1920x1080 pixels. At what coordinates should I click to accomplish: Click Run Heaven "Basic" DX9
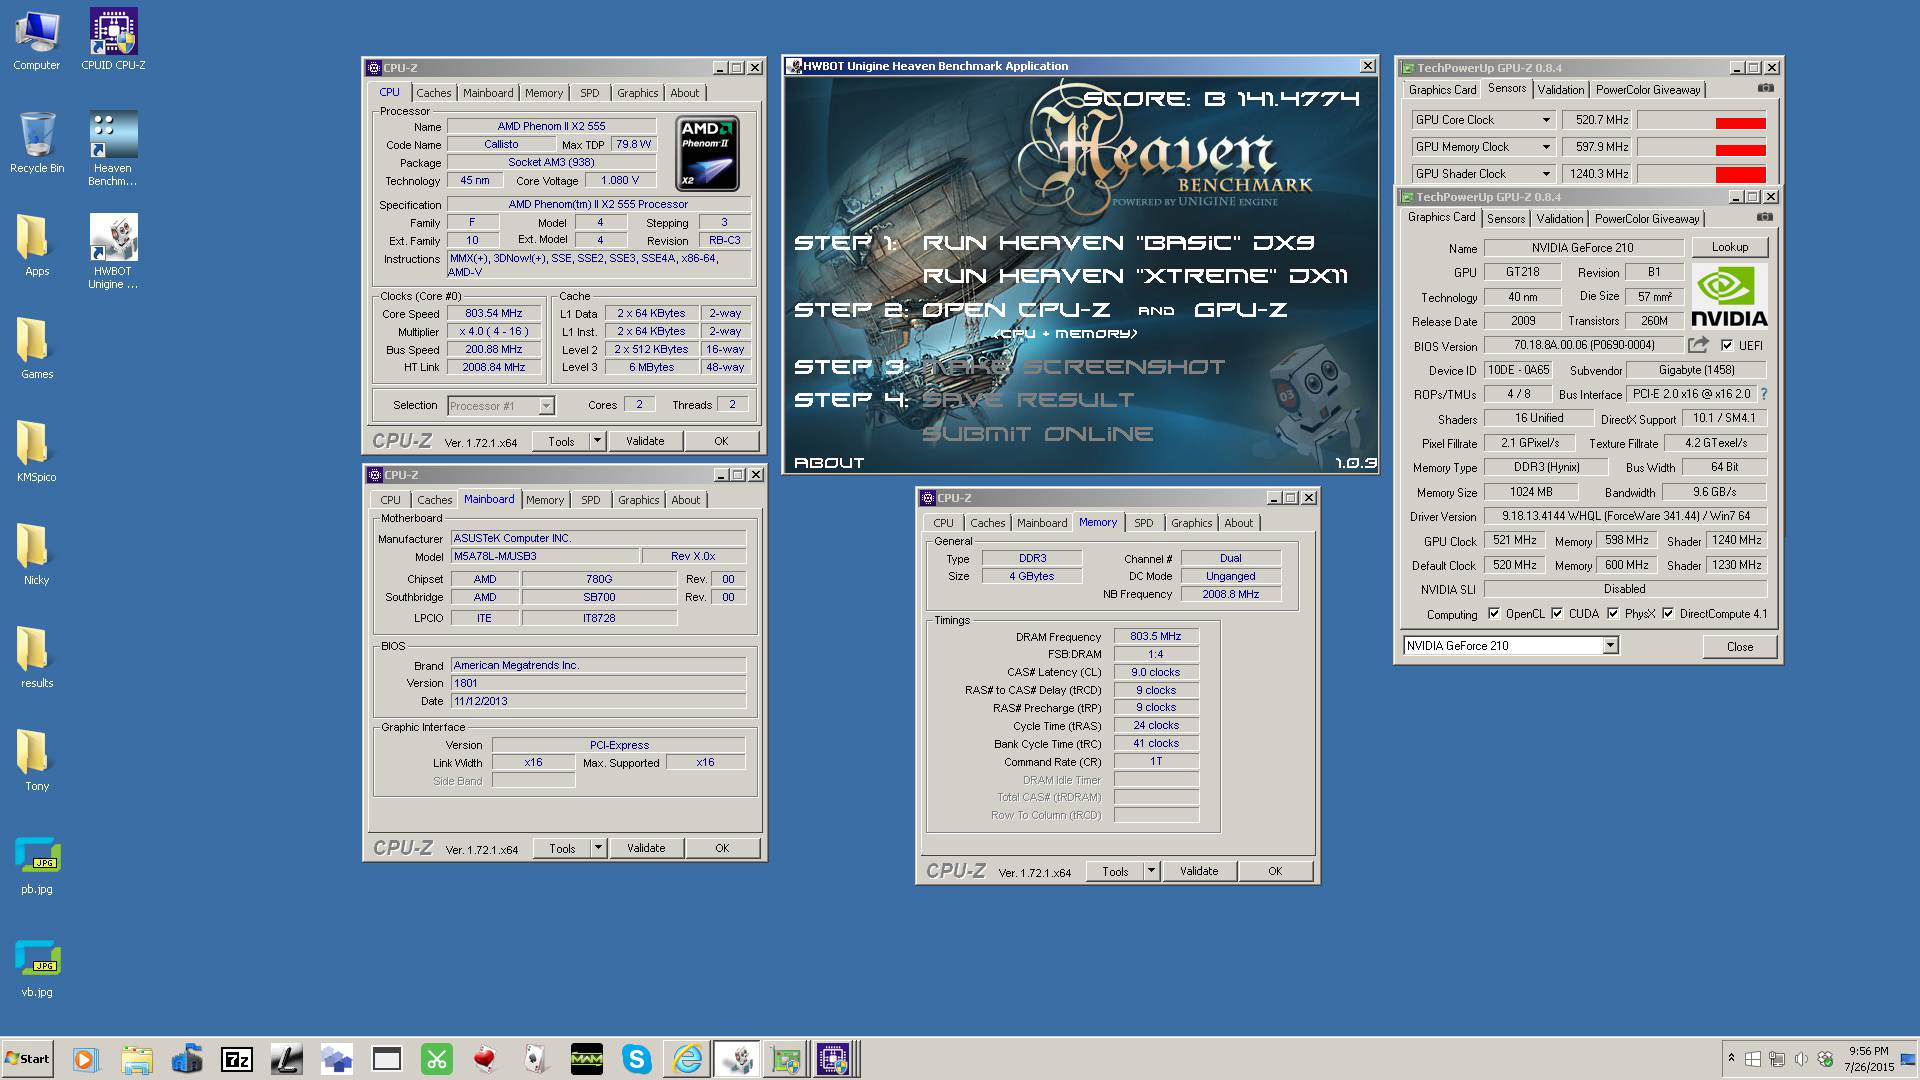(1118, 243)
